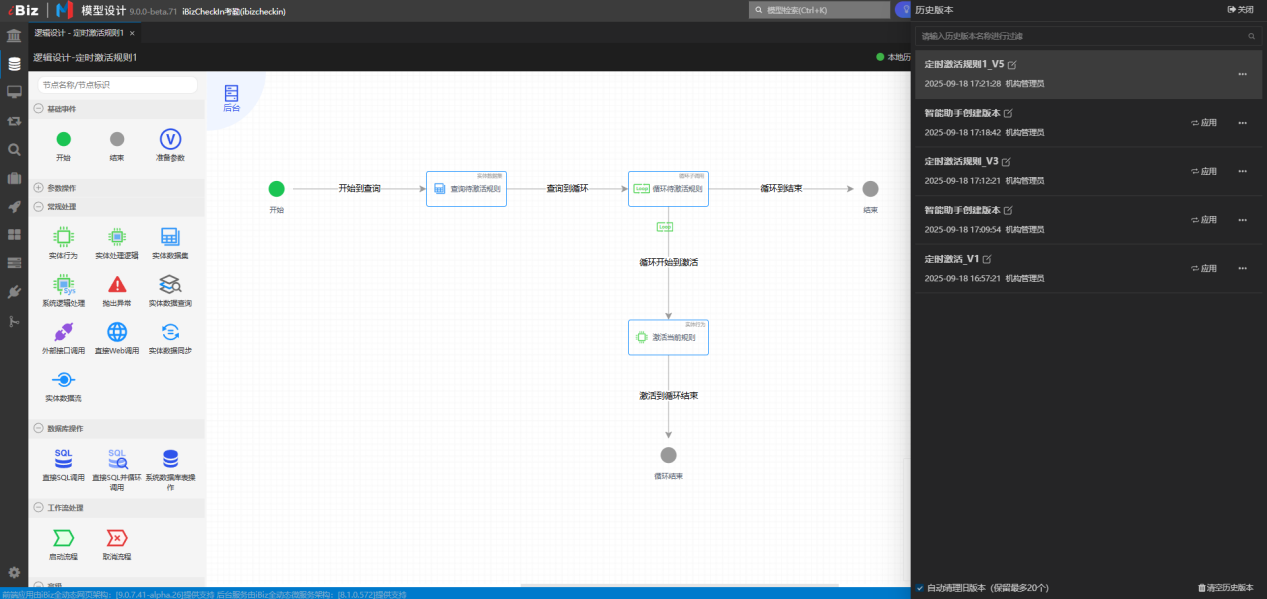The width and height of the screenshot is (1267, 599).
Task: Pick the 抛出异常 warning node icon
Action: click(117, 284)
